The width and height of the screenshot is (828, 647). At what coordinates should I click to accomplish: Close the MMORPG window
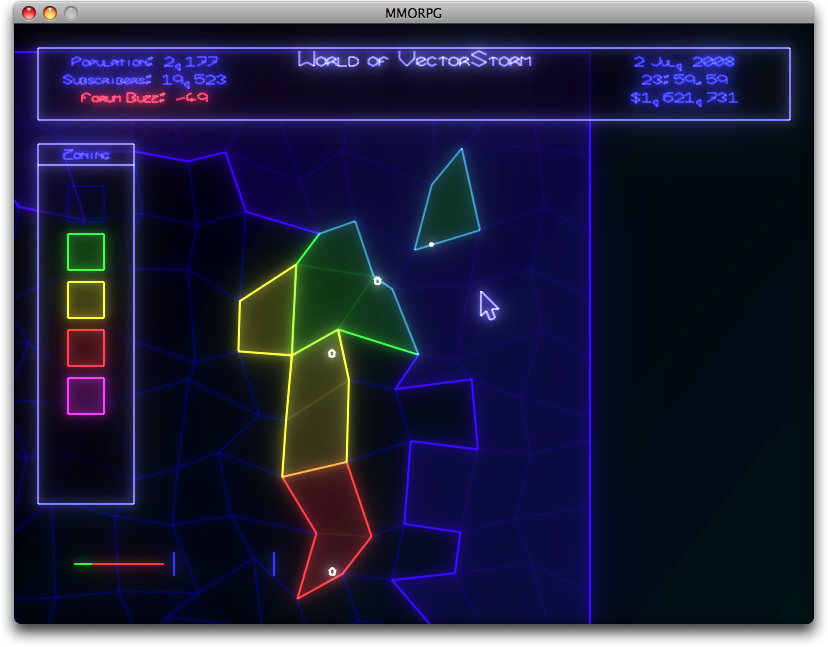(29, 13)
